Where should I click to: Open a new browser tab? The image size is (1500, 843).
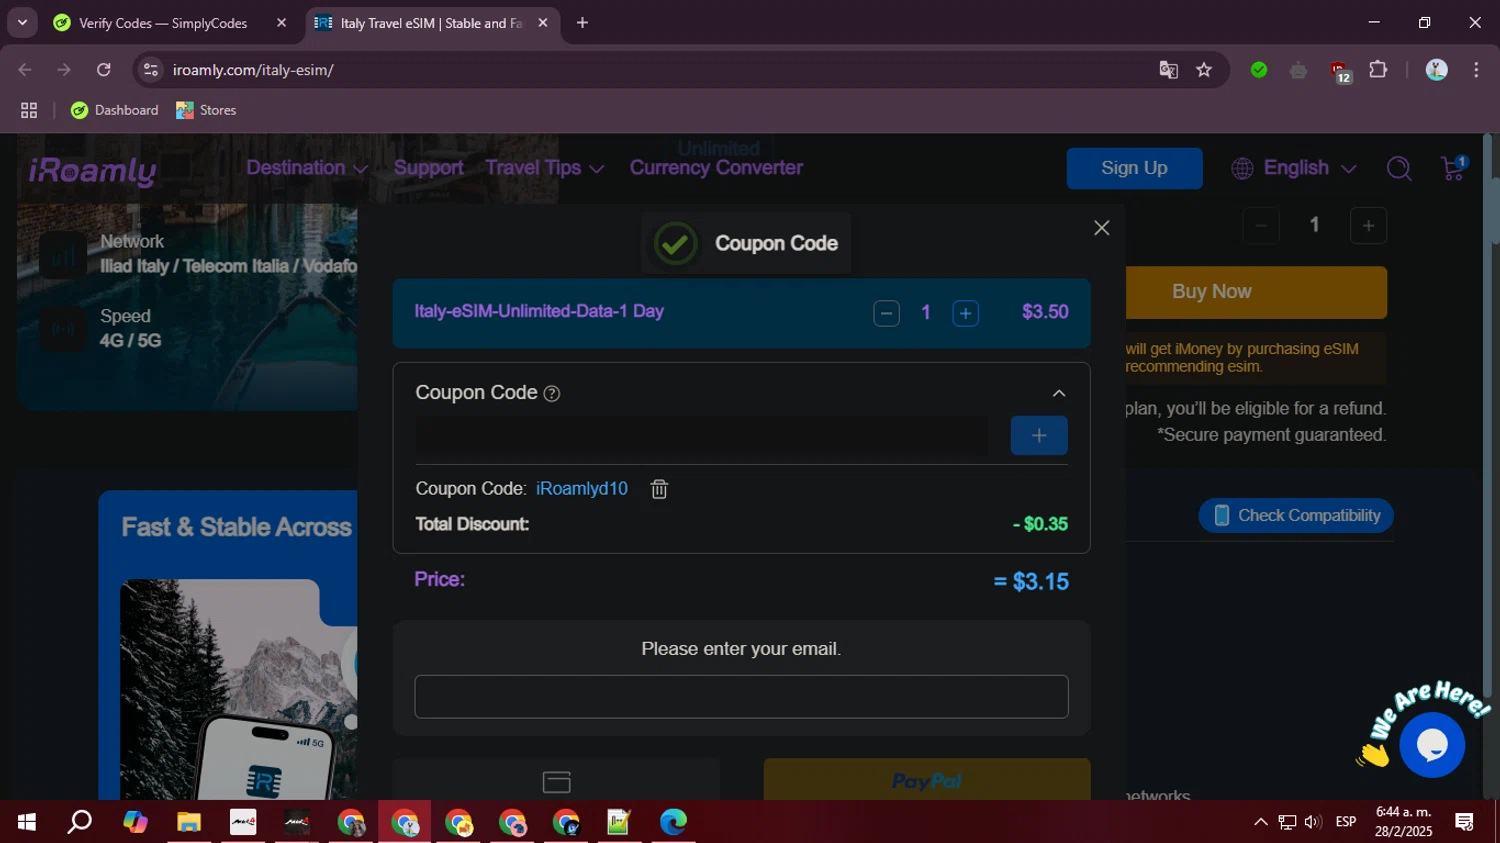pyautogui.click(x=583, y=23)
